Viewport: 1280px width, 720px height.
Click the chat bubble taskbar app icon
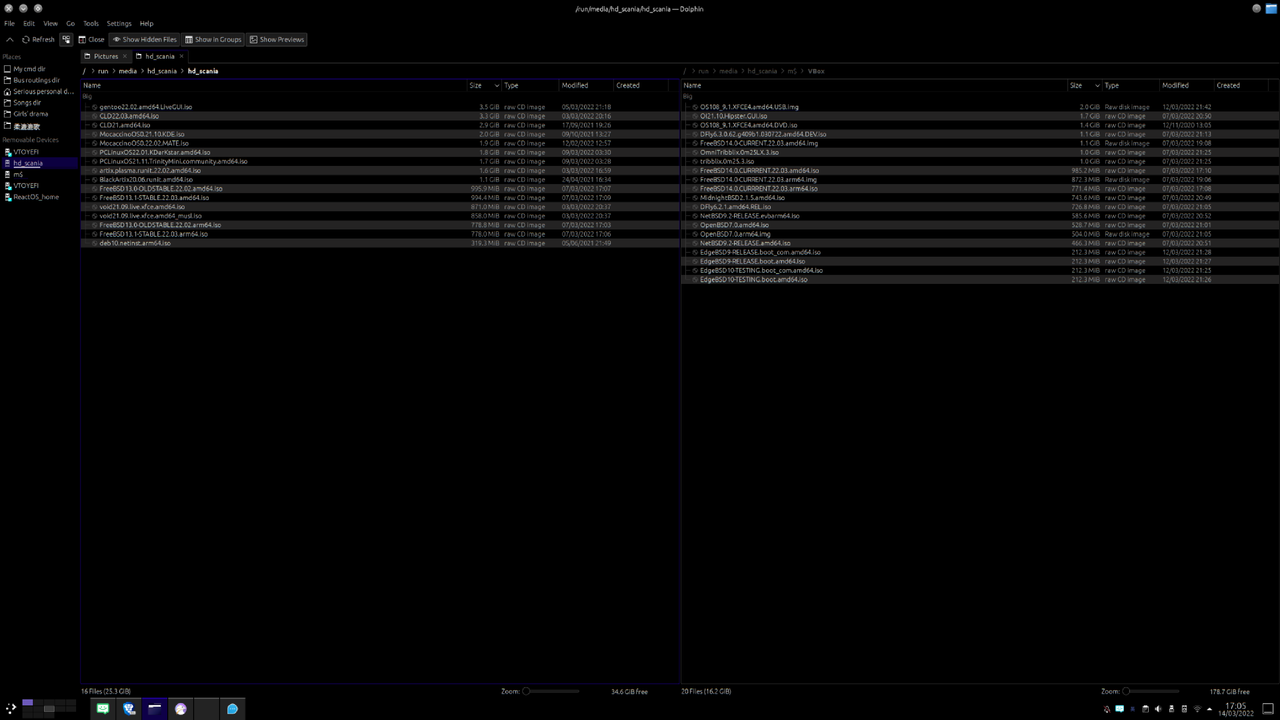[232, 709]
